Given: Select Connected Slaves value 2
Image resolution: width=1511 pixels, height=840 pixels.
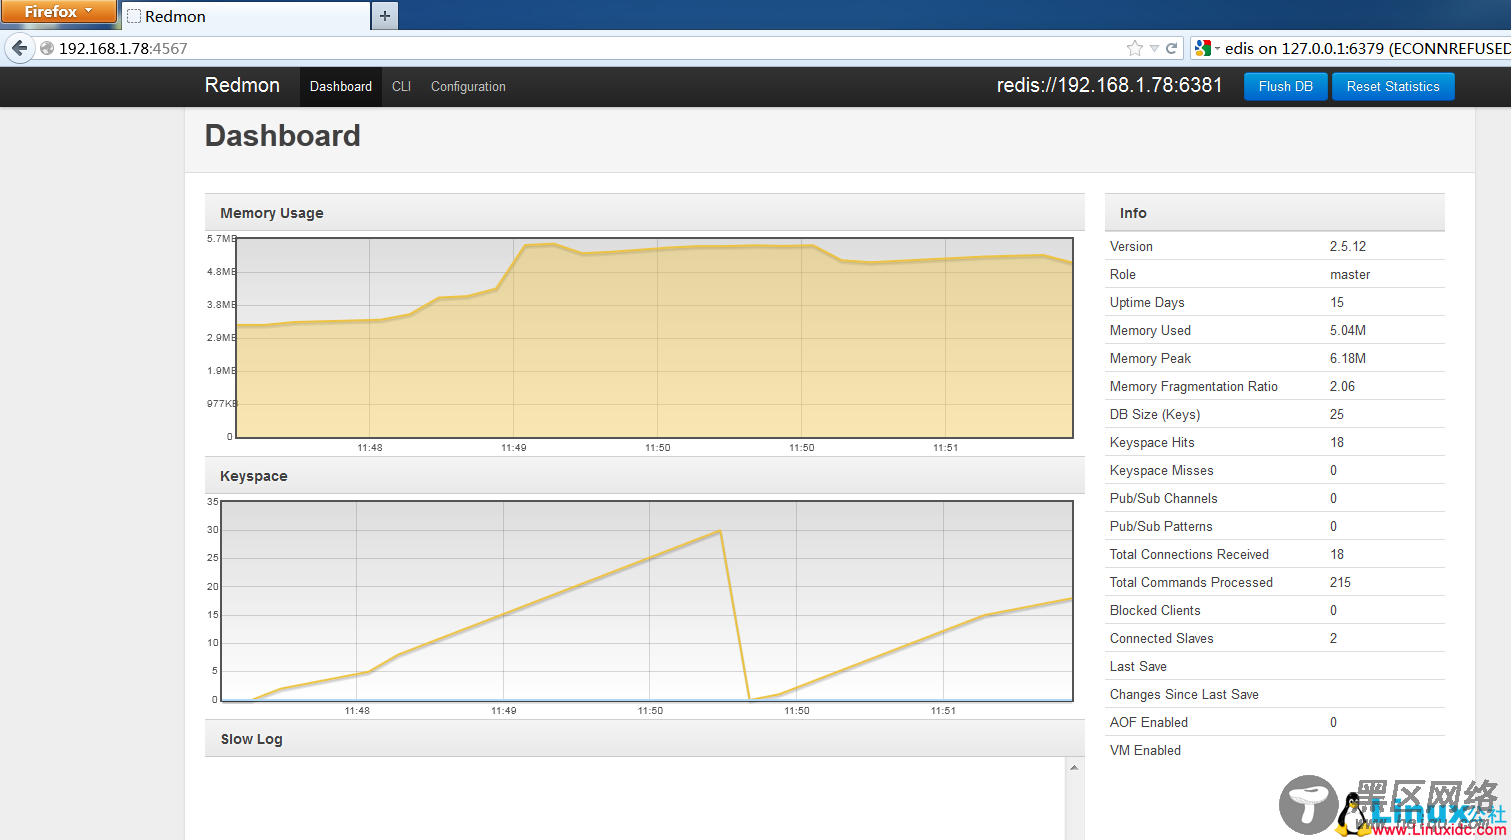Looking at the screenshot, I should pyautogui.click(x=1334, y=638).
